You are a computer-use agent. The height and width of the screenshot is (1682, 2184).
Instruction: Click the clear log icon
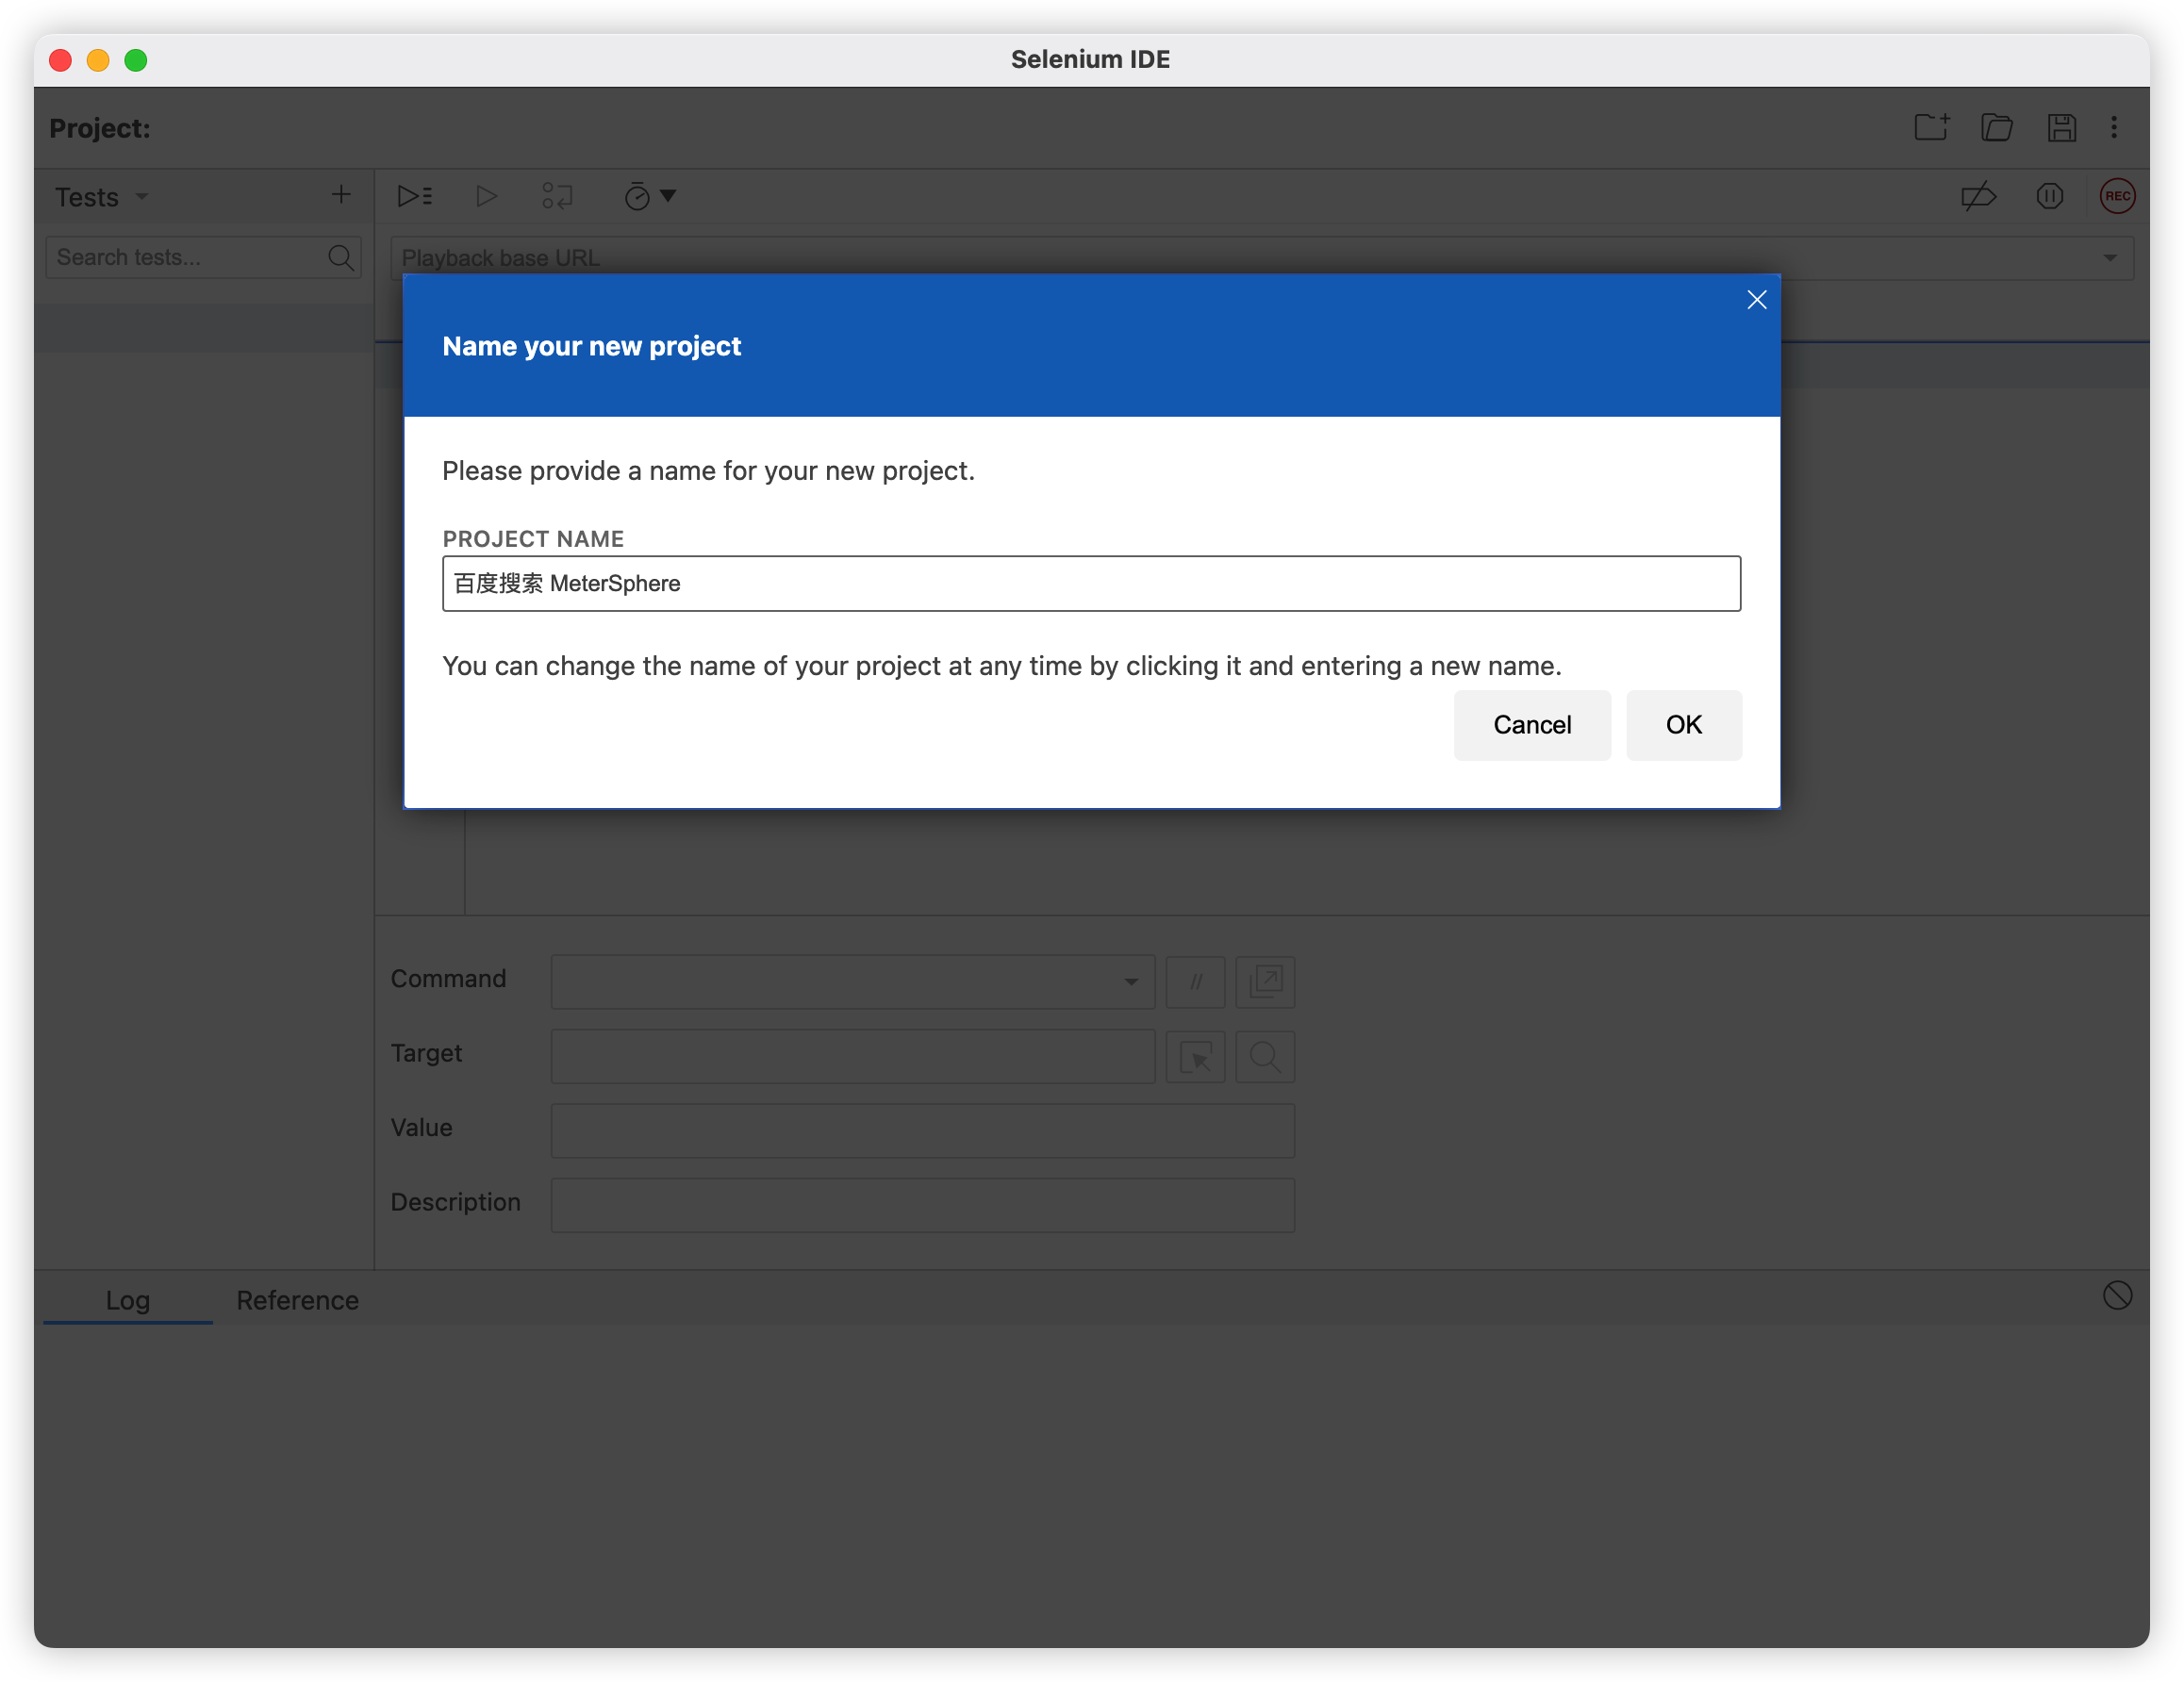(2117, 1296)
